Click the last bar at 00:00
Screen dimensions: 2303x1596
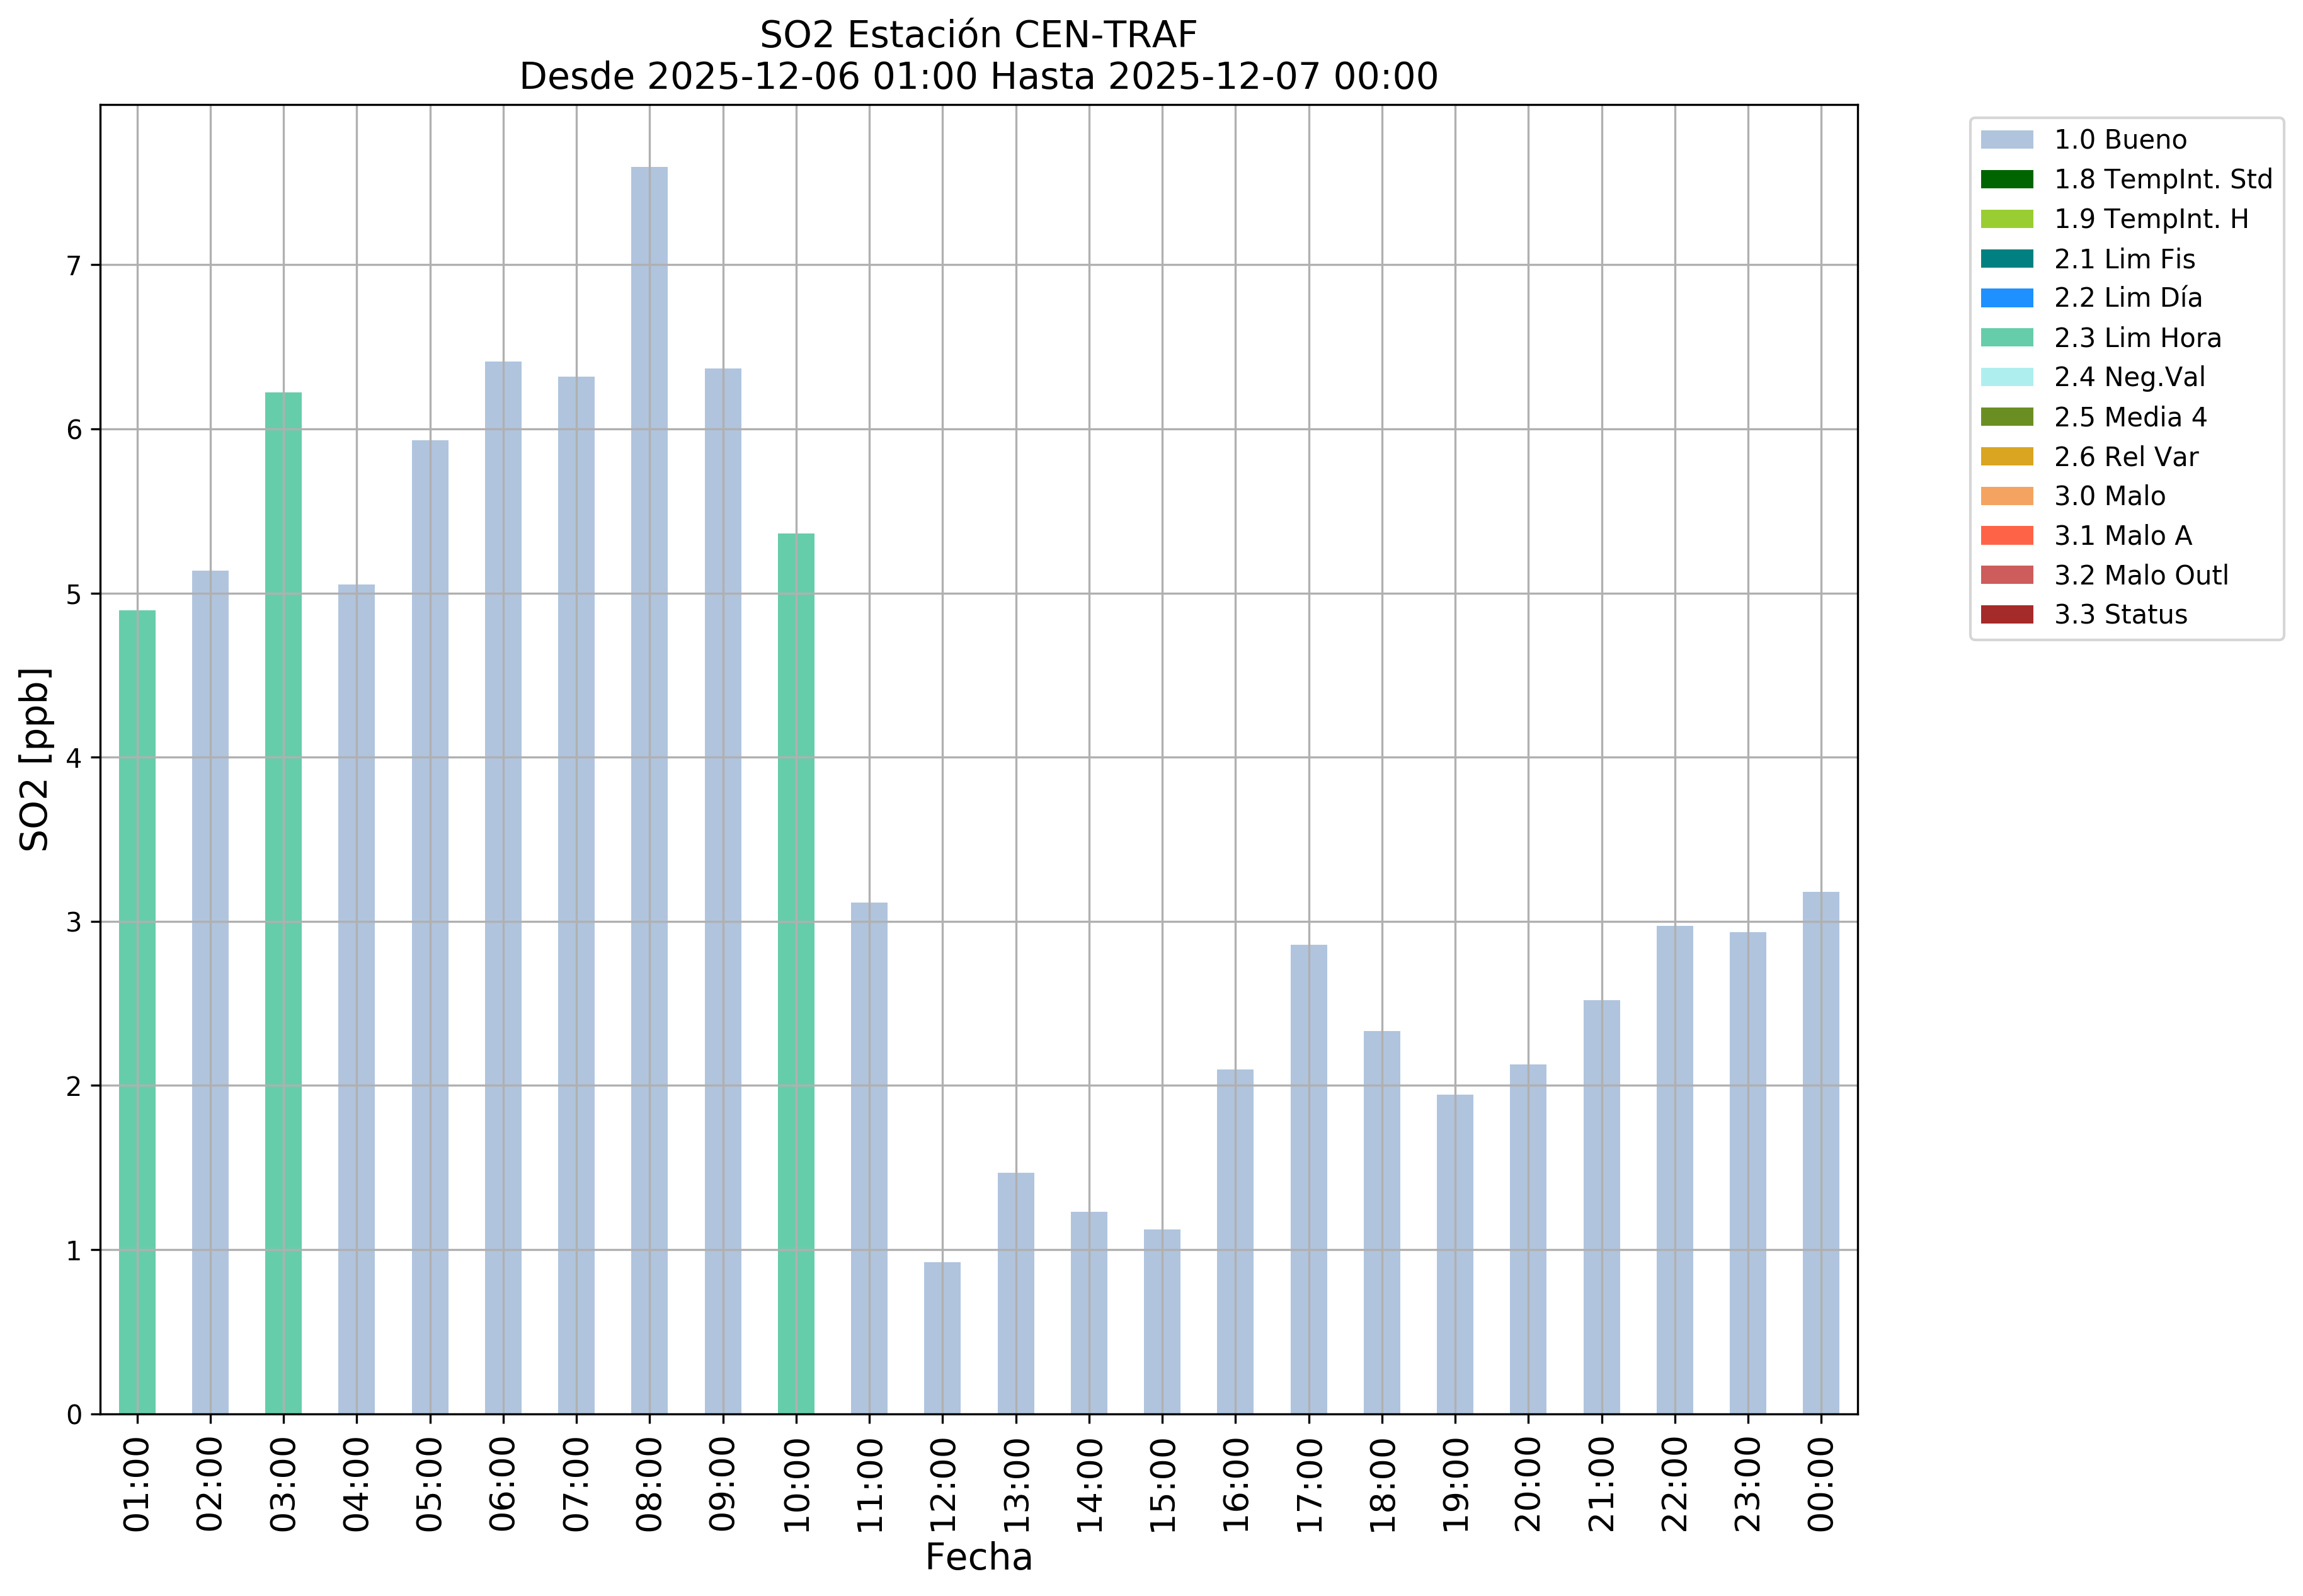pos(1820,1152)
